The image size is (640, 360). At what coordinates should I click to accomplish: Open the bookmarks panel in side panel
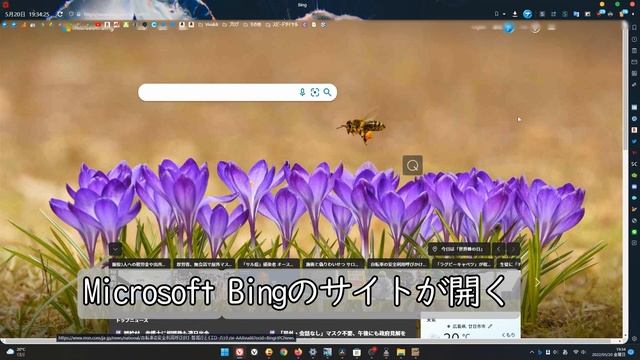[x=634, y=27]
